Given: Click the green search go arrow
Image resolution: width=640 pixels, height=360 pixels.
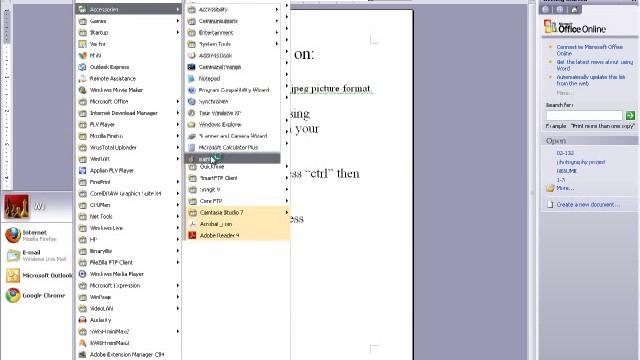Looking at the screenshot, I should pyautogui.click(x=630, y=116).
